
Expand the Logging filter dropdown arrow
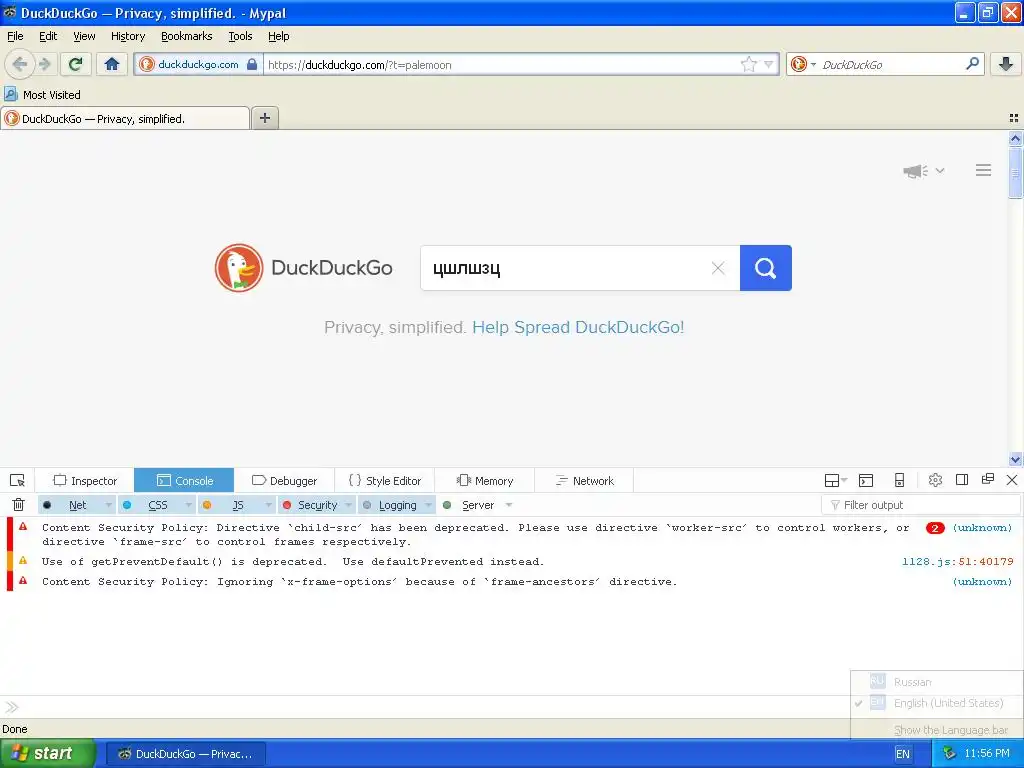428,505
